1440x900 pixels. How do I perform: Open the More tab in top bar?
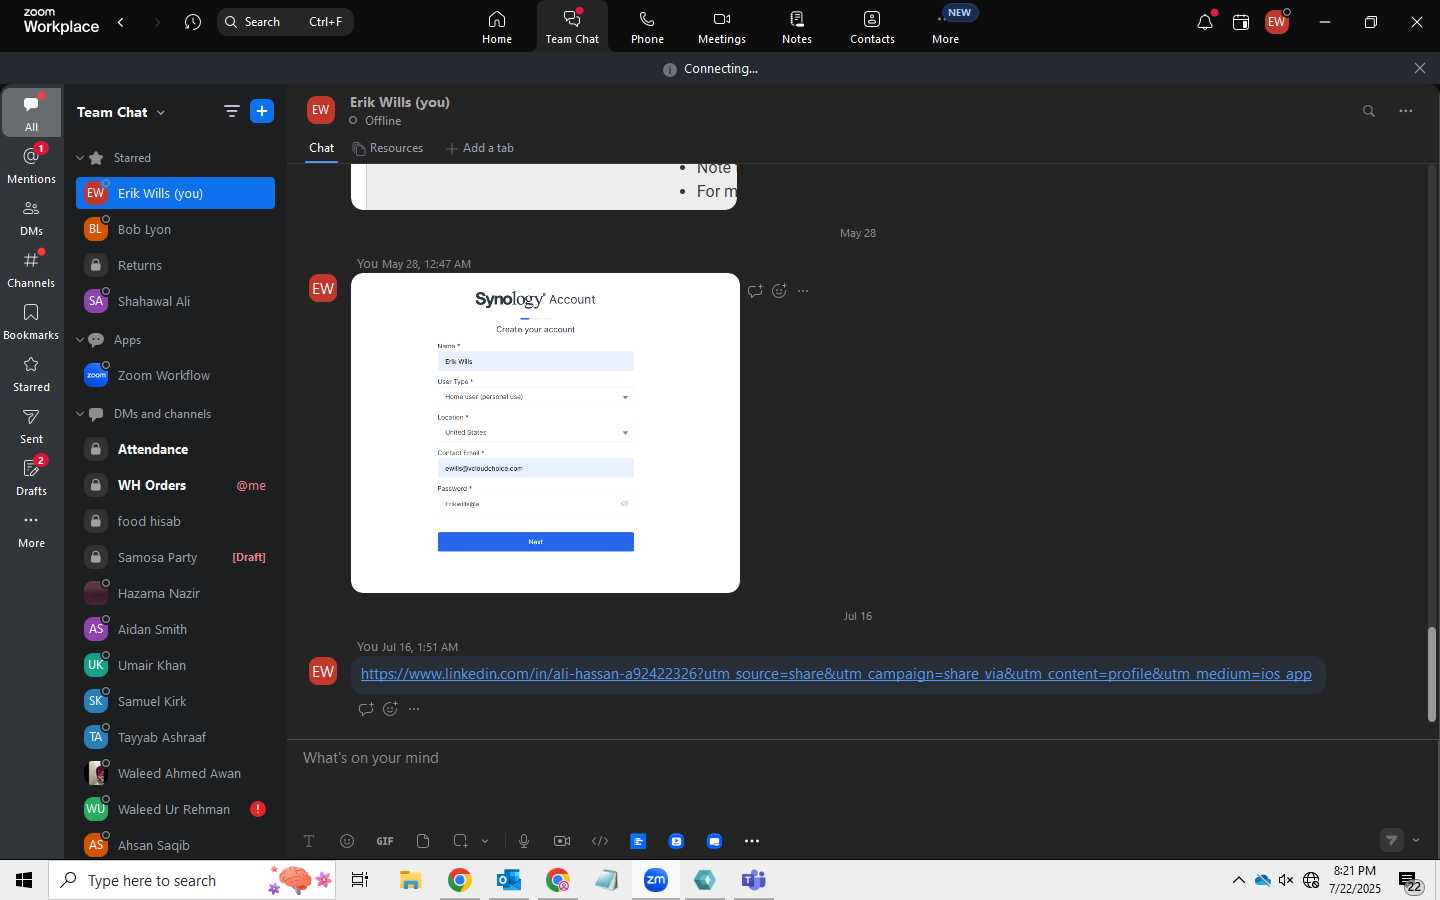coord(946,27)
